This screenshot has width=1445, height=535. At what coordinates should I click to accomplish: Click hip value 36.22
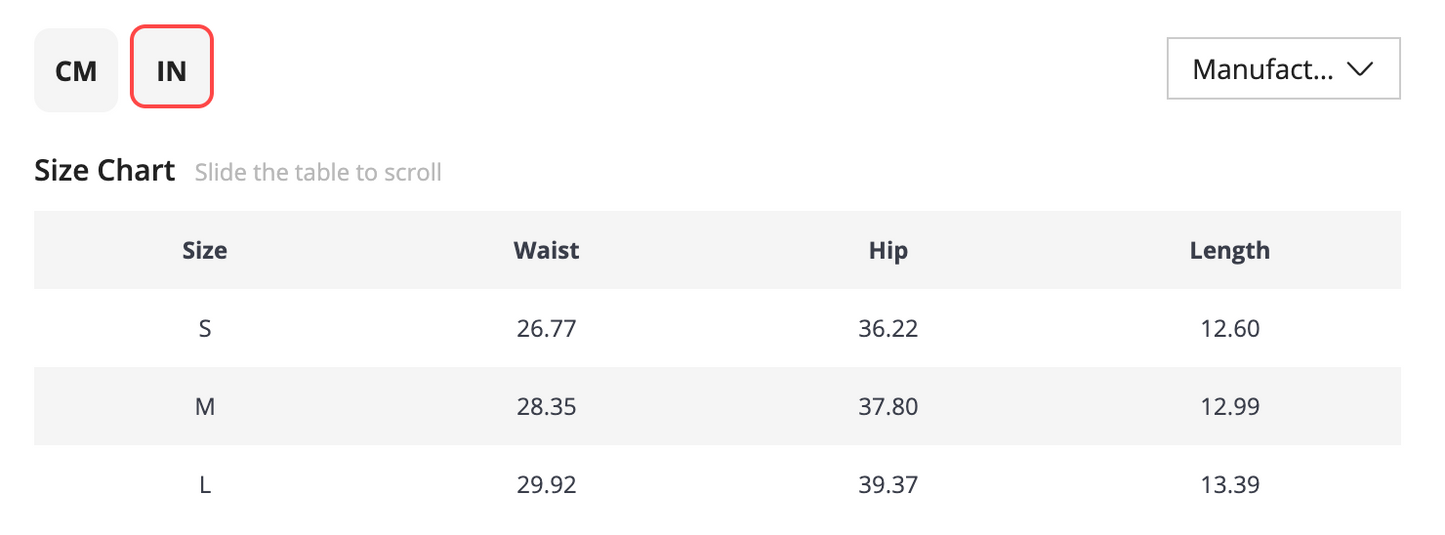point(888,328)
